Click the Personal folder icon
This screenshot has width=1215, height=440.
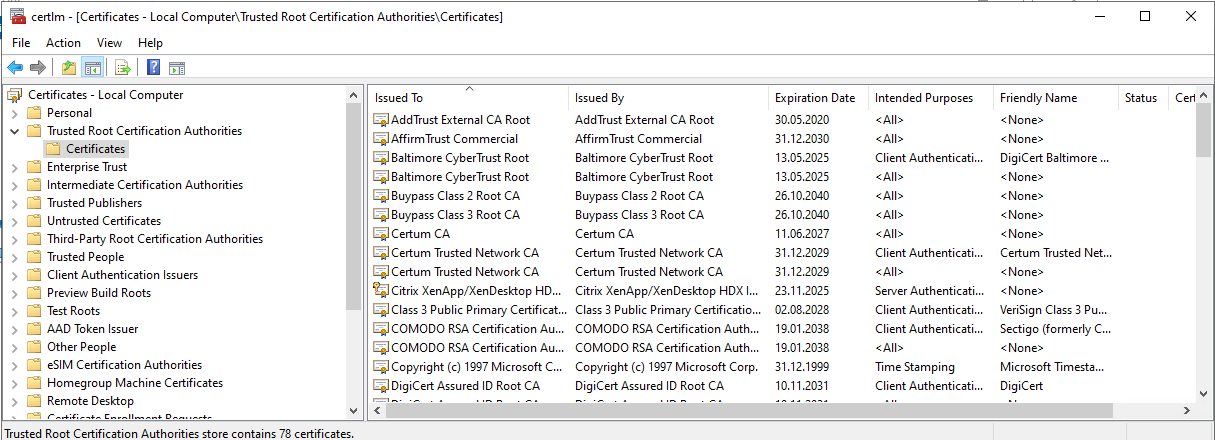coord(34,113)
